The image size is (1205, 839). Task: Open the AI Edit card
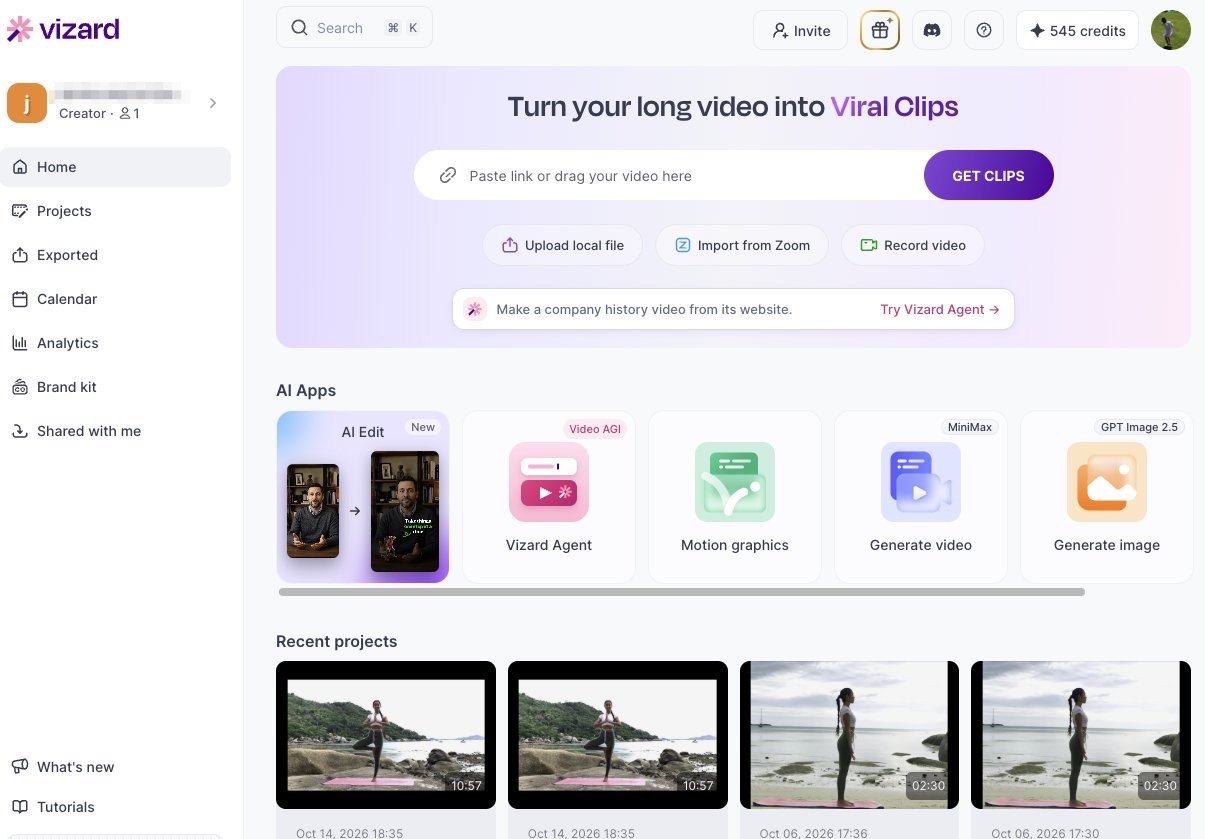point(363,497)
